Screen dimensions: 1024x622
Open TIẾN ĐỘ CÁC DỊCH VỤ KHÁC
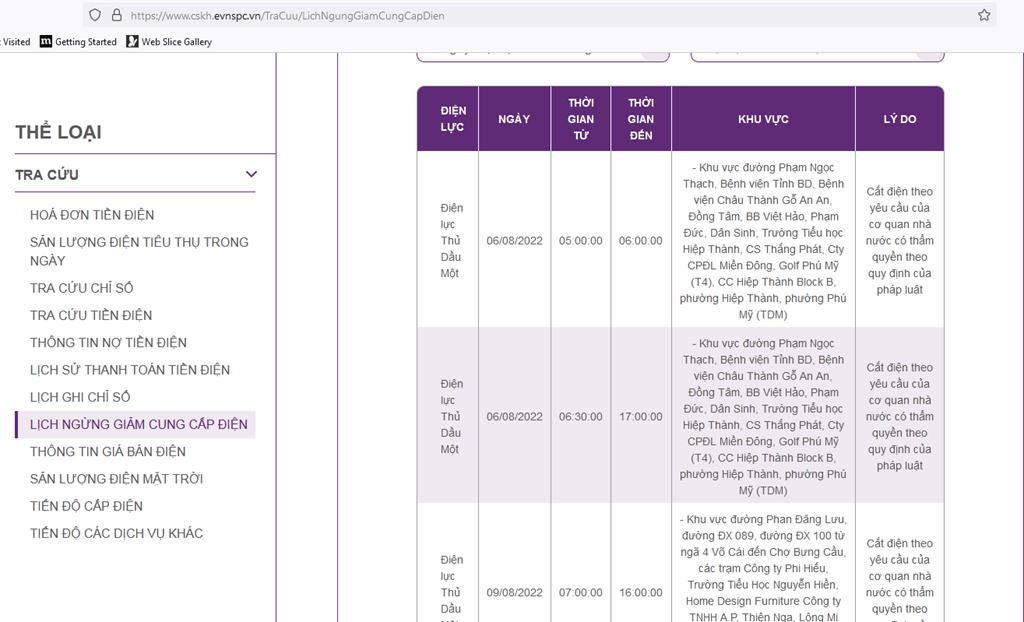point(116,534)
